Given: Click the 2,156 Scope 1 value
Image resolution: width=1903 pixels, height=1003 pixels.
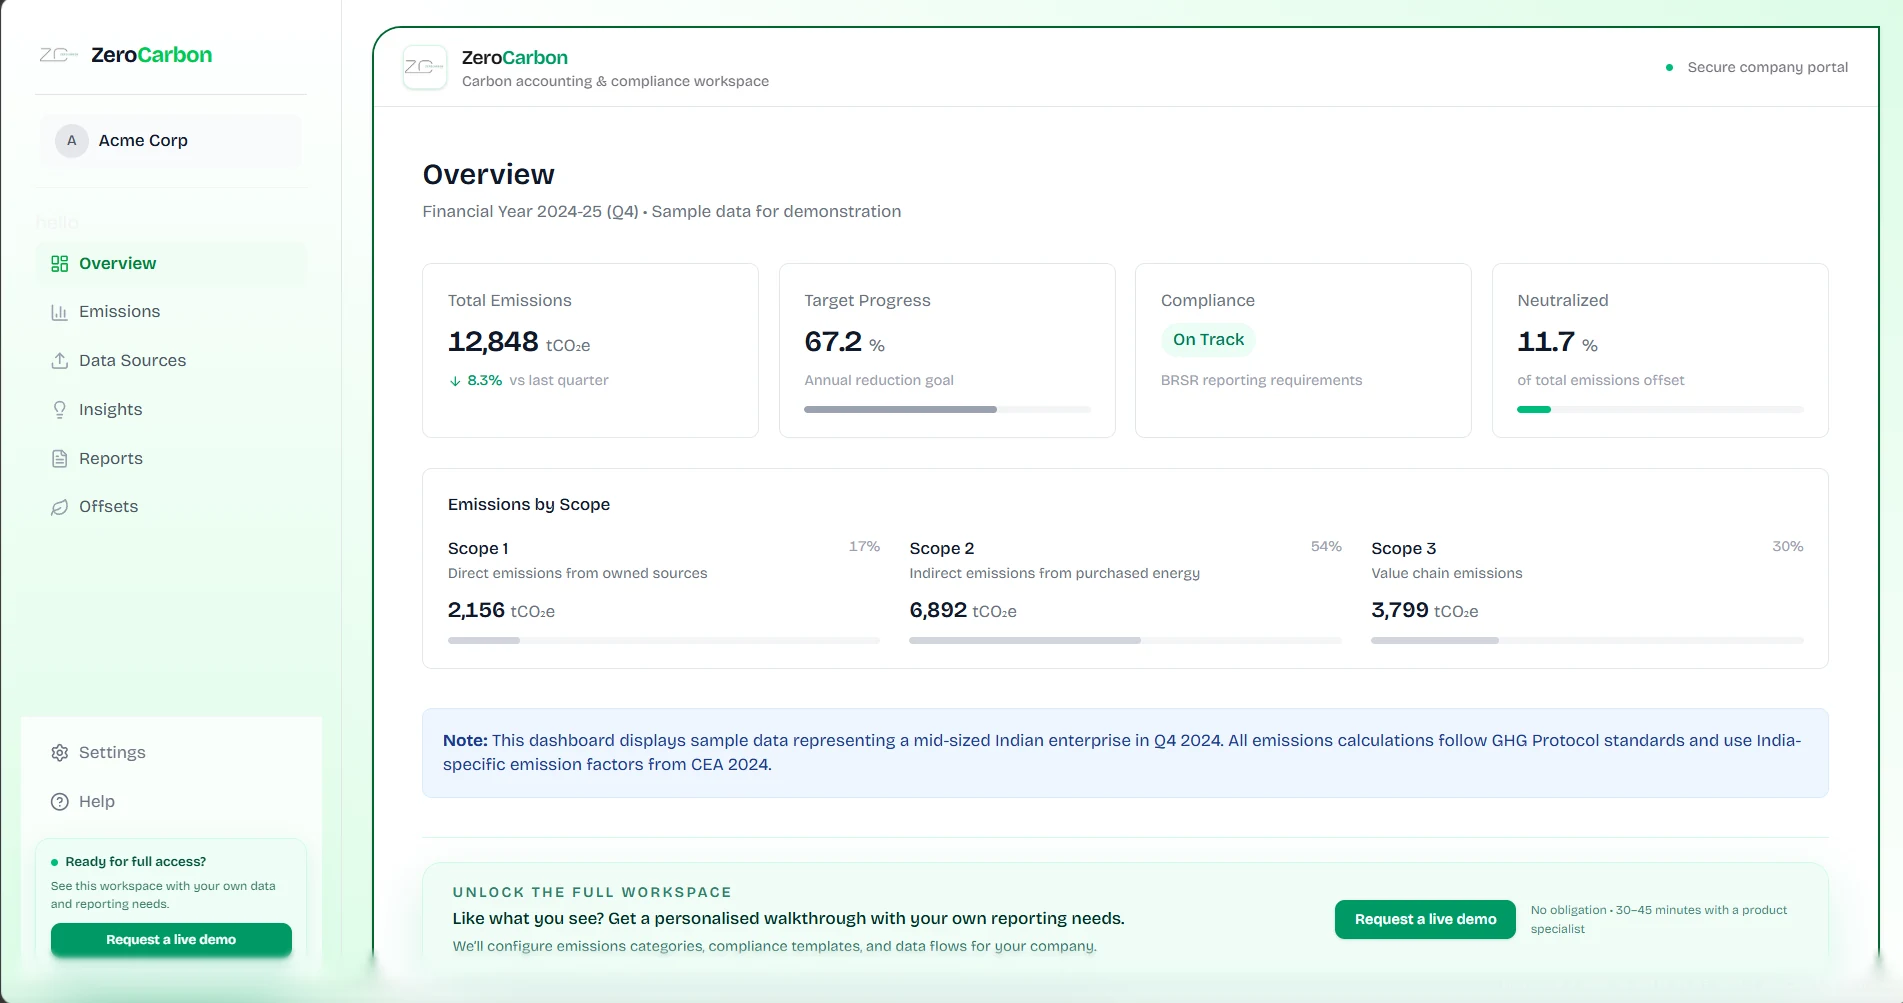Looking at the screenshot, I should pyautogui.click(x=476, y=610).
